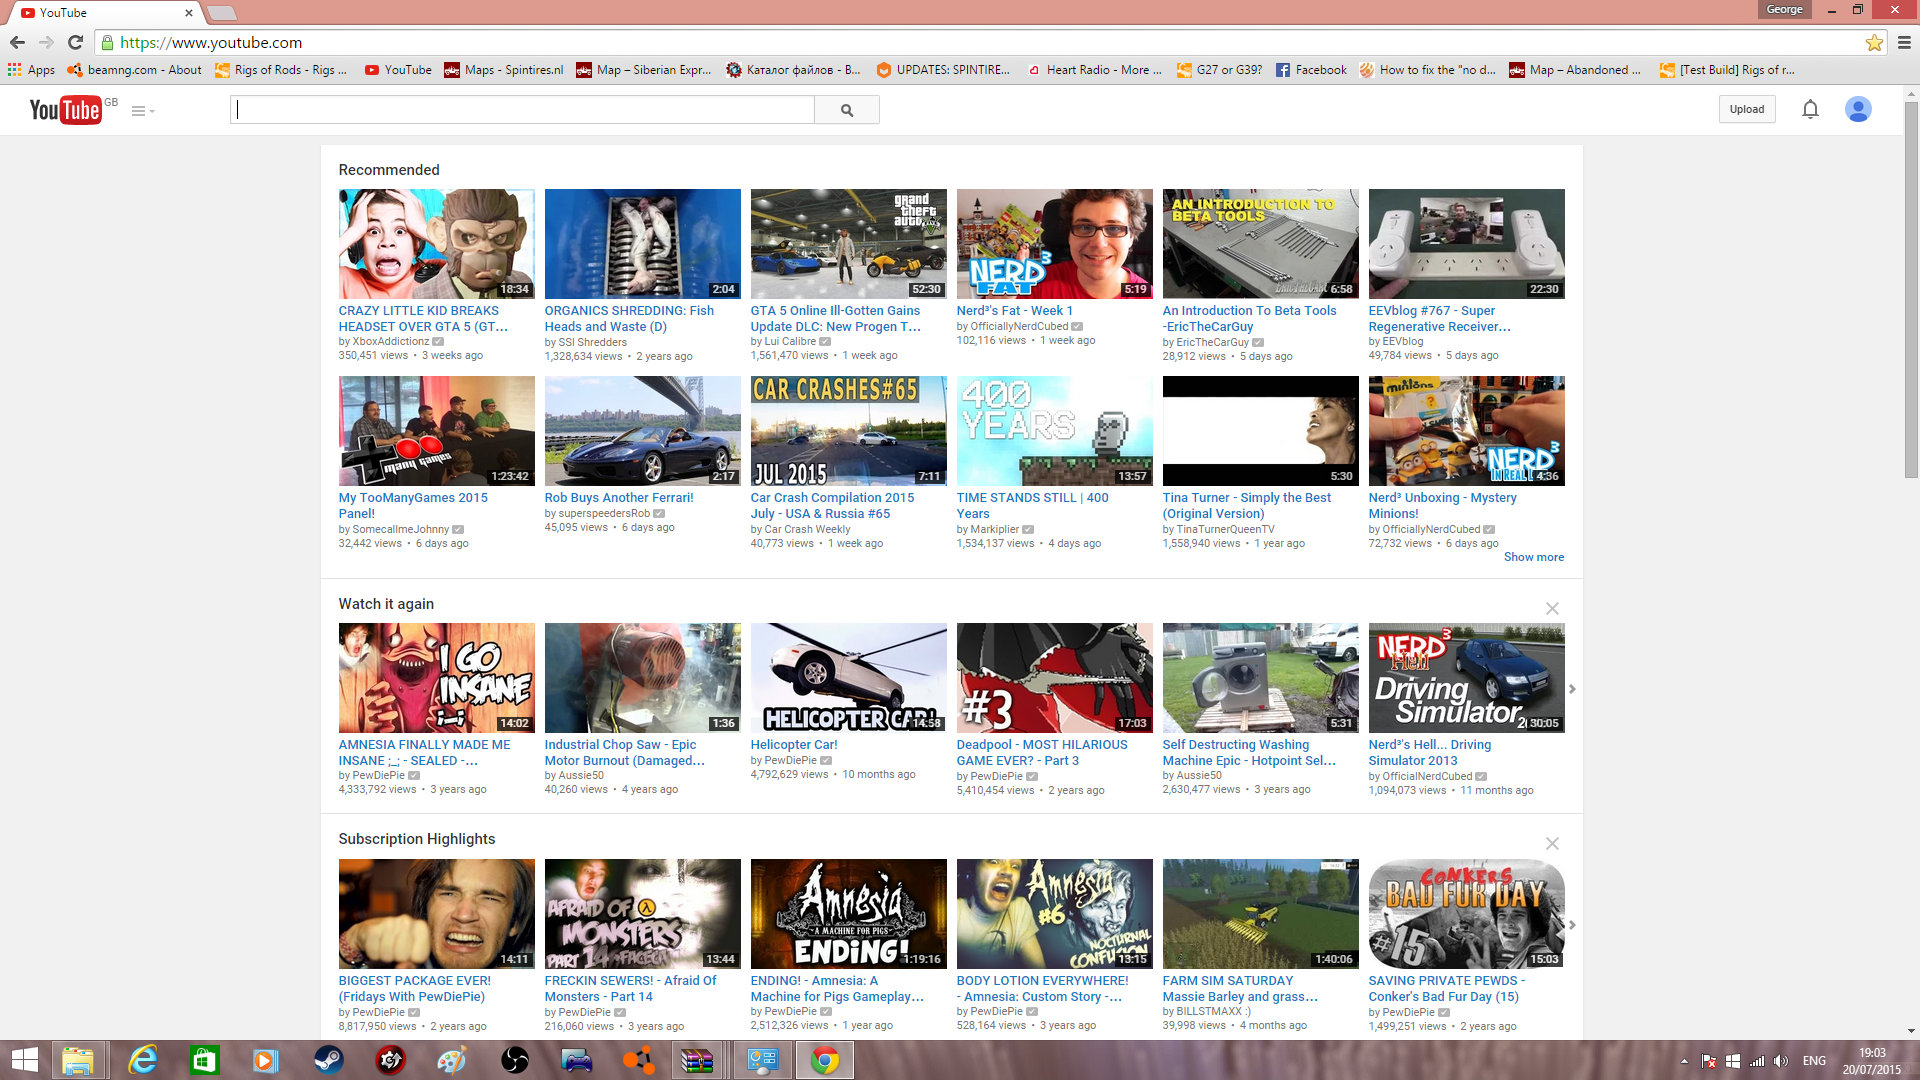Open Car Crash Compilation 2015 title link
This screenshot has height=1080, width=1920.
tap(832, 506)
